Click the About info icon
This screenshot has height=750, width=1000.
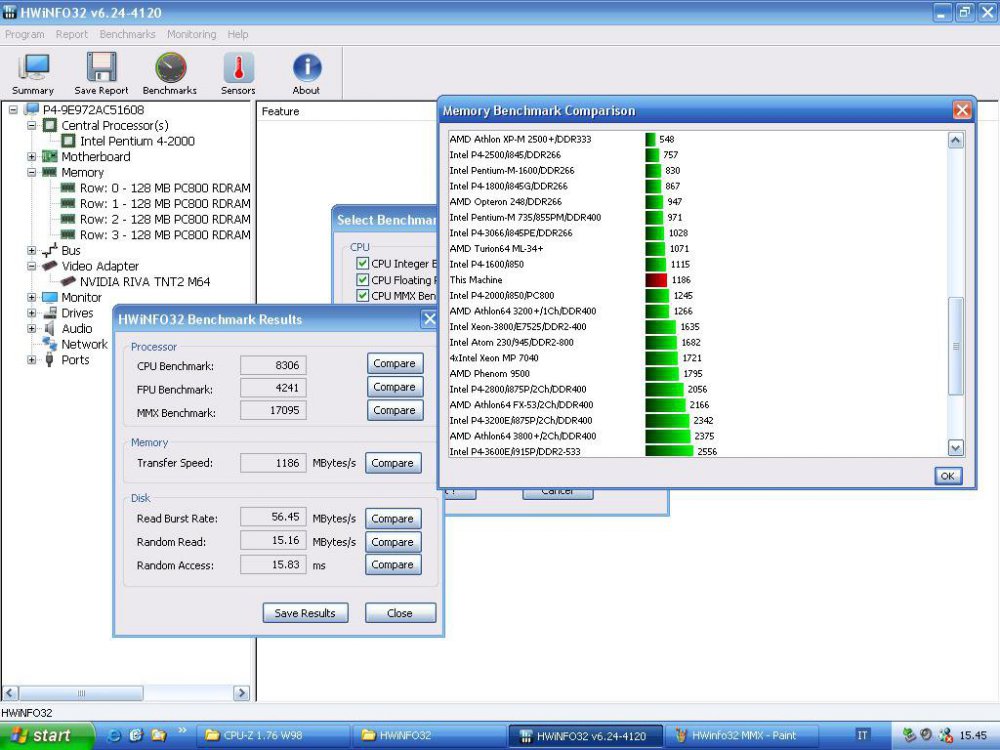(x=306, y=70)
